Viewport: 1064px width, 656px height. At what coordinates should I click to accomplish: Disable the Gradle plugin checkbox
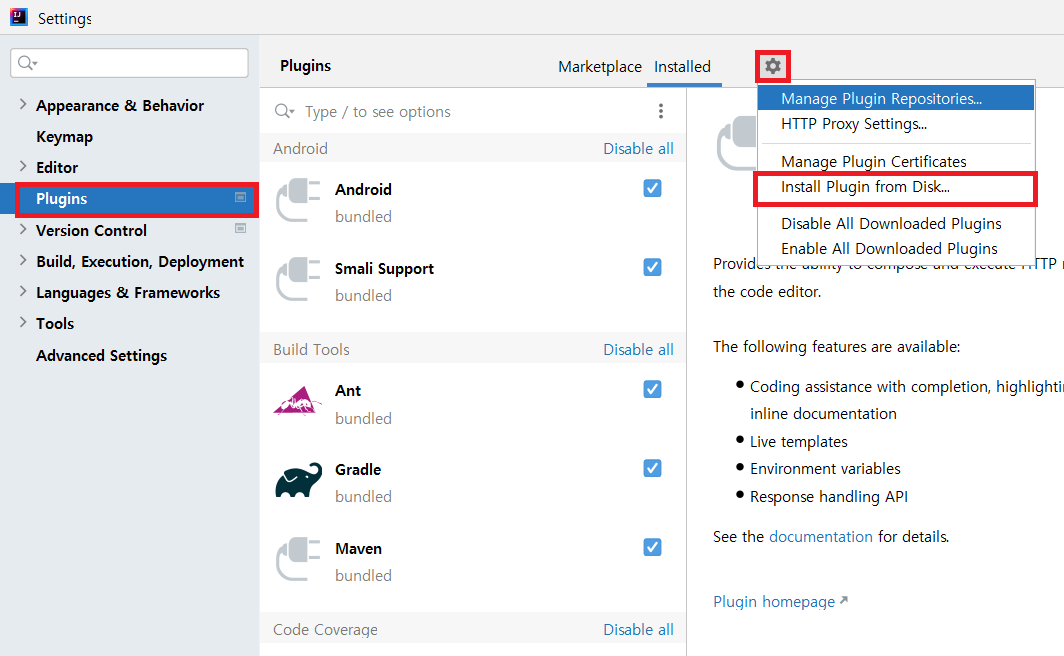(x=652, y=468)
